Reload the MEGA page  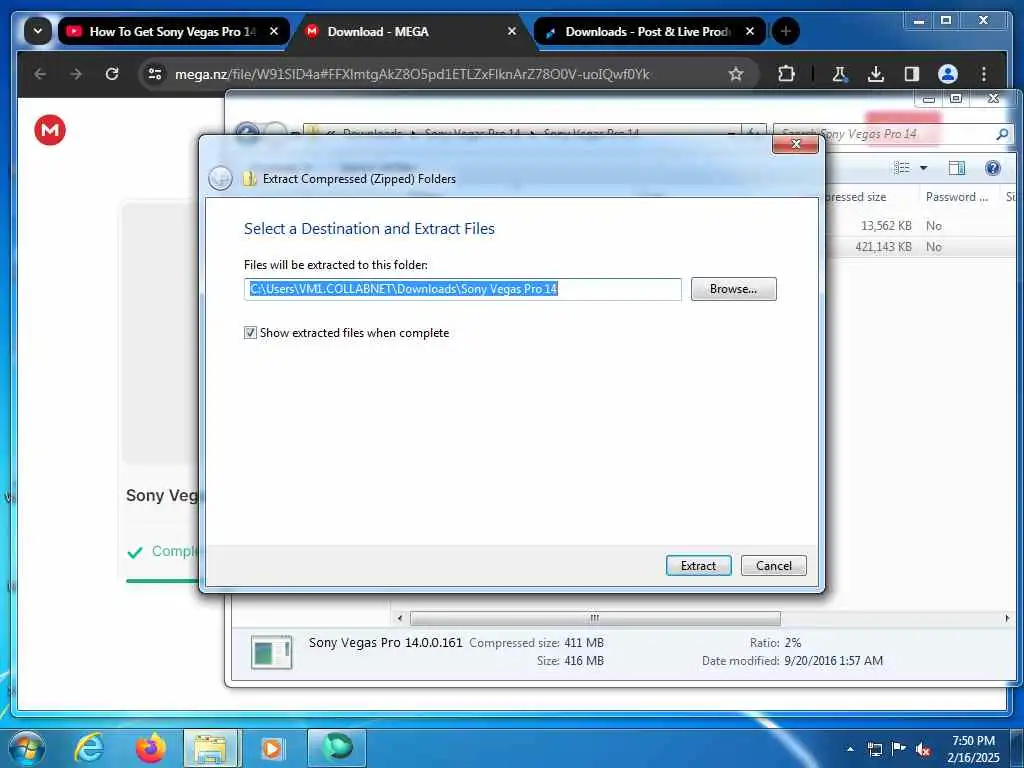coord(112,74)
